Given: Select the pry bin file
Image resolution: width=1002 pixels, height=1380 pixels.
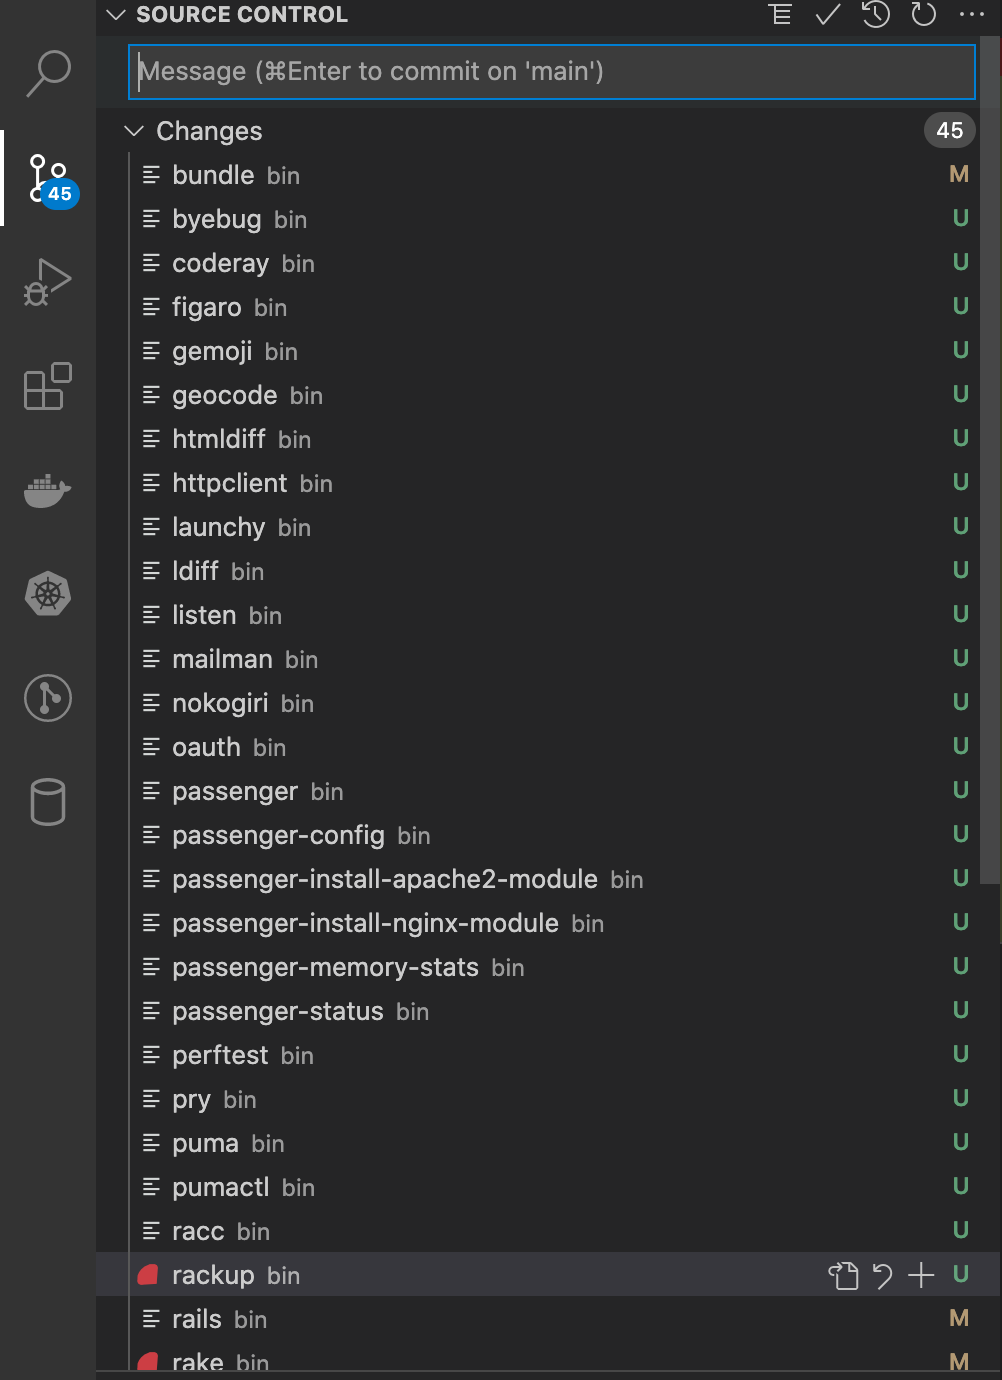Looking at the screenshot, I should [x=548, y=1099].
